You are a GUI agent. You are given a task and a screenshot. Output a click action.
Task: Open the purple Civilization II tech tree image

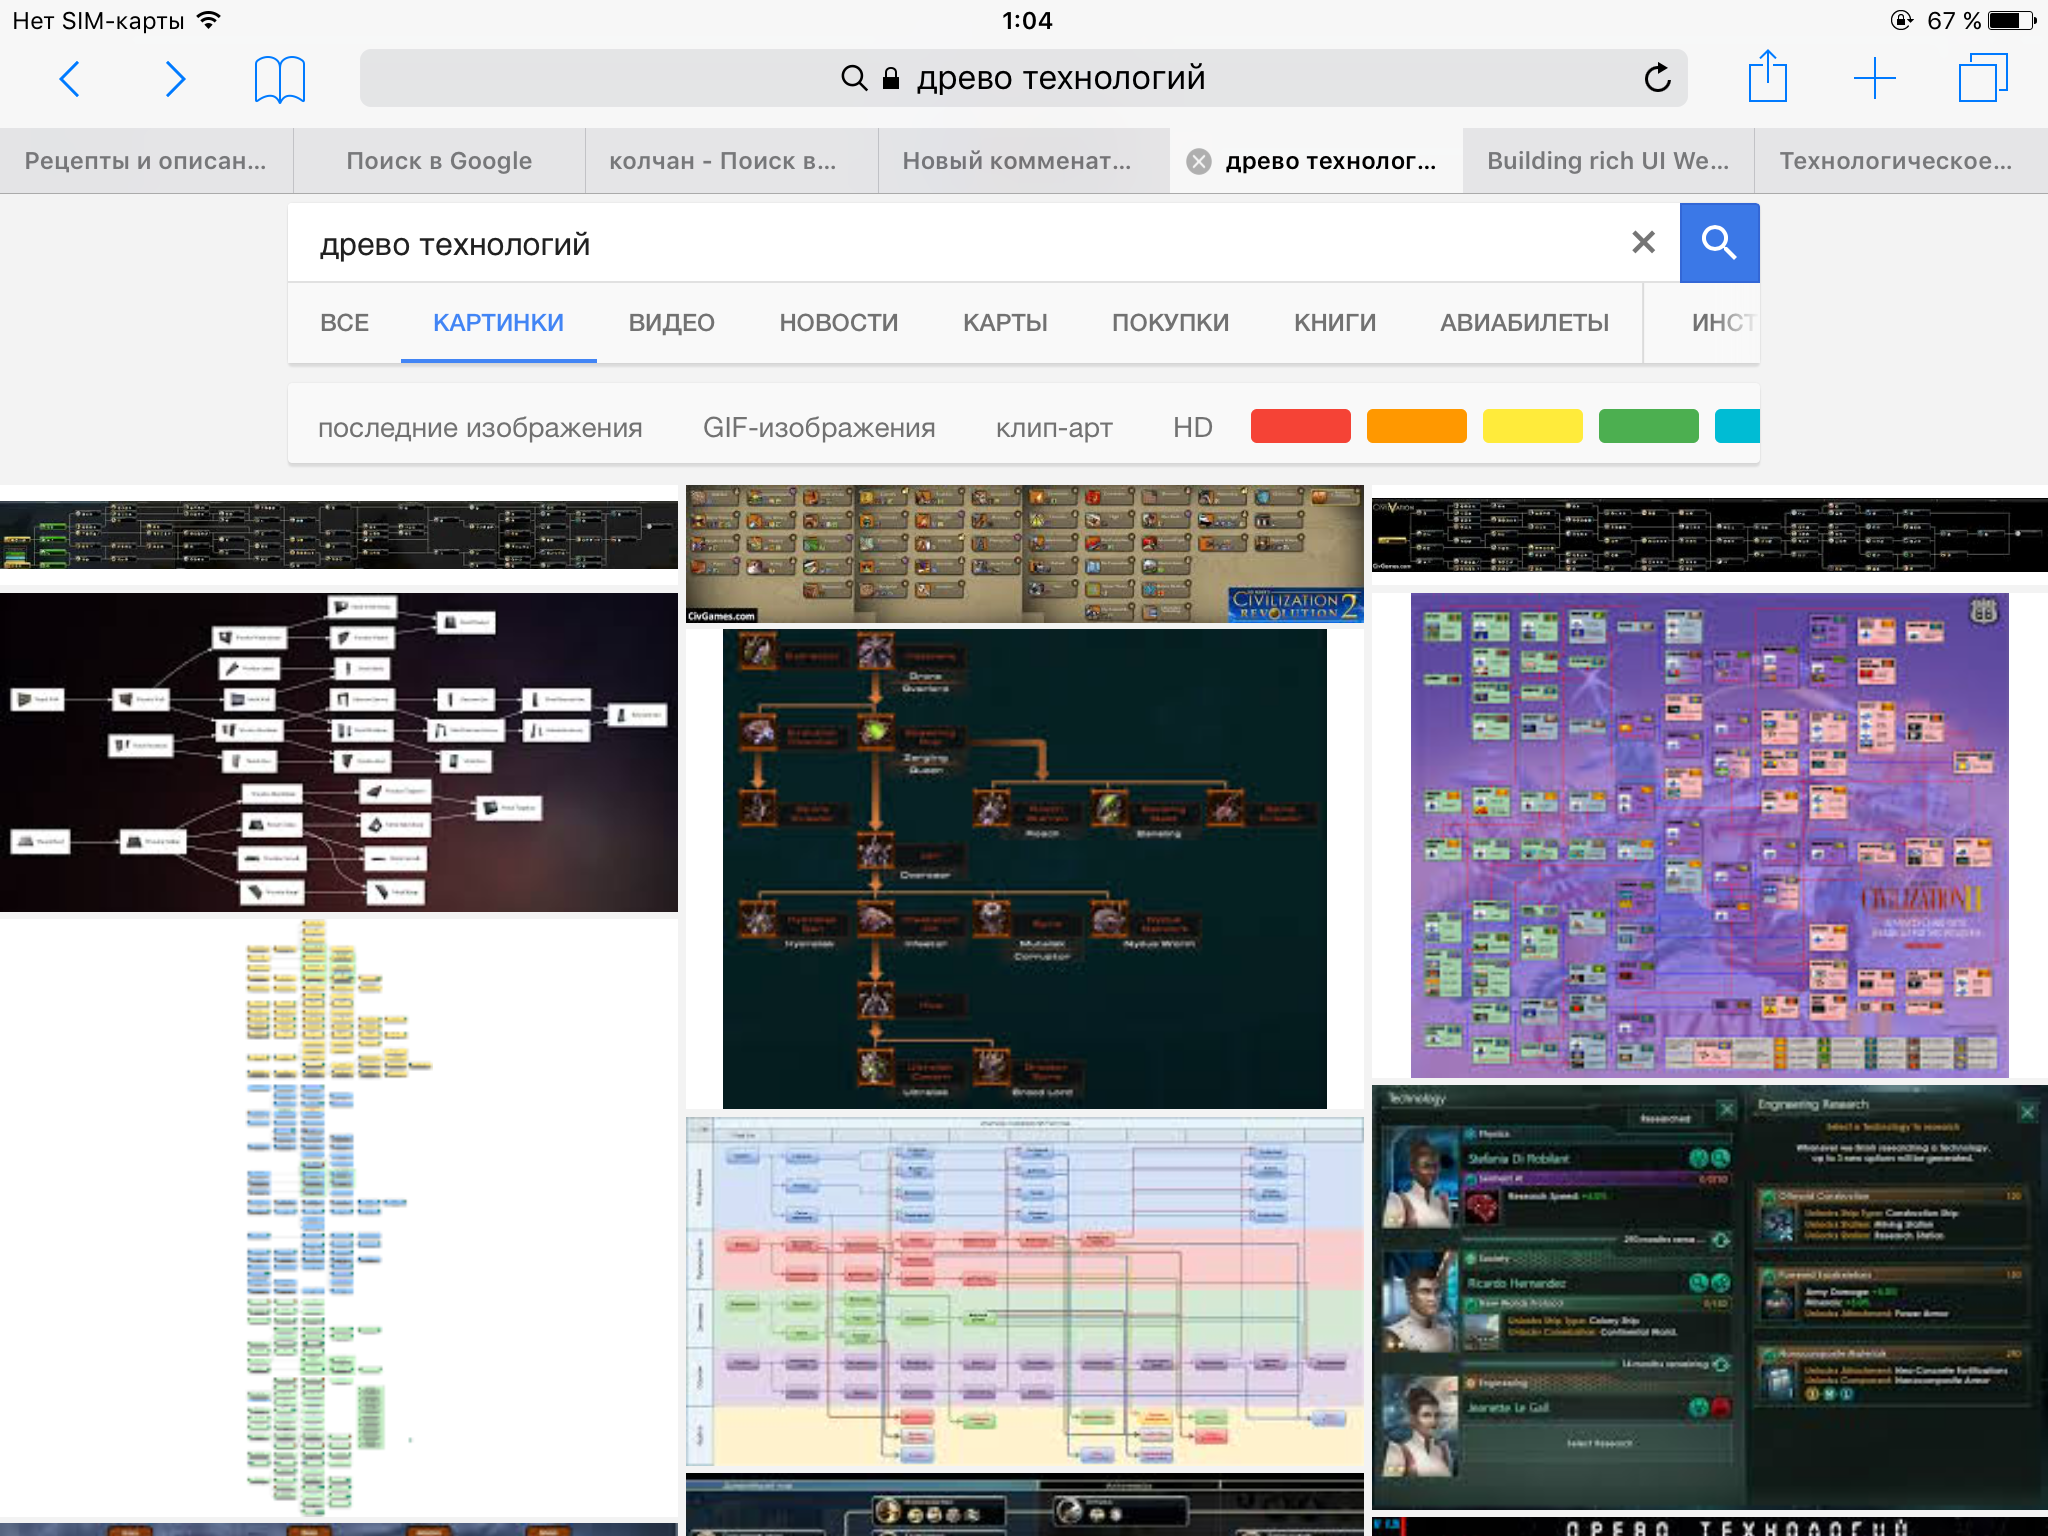pos(1709,835)
